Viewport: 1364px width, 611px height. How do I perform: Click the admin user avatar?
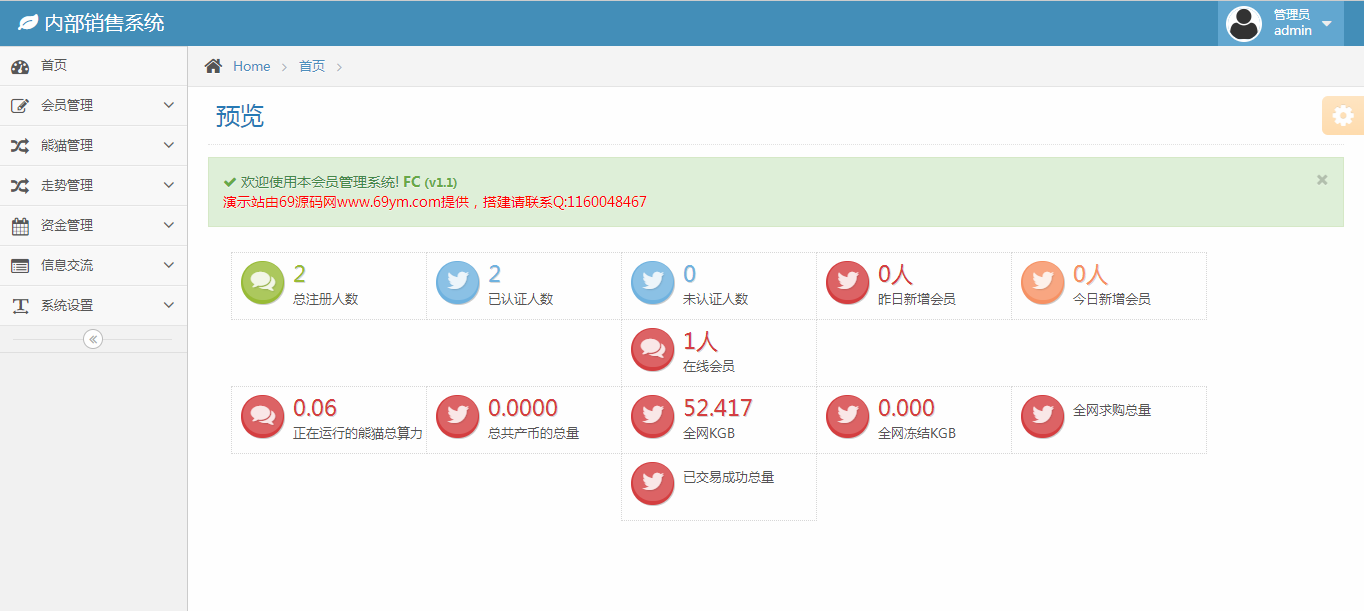(x=1244, y=23)
